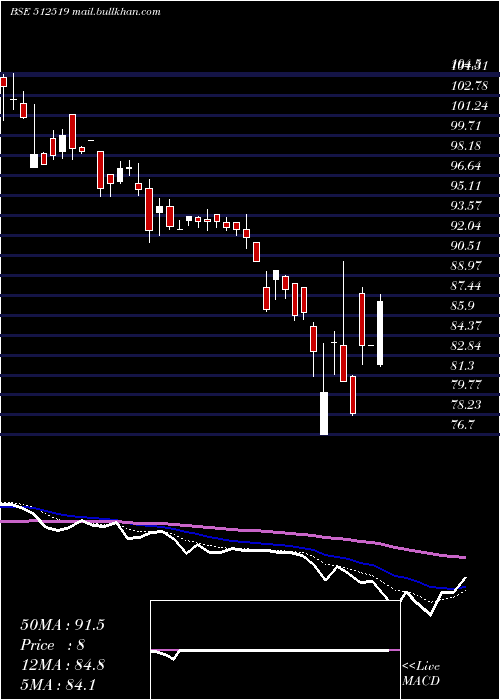Image resolution: width=500 pixels, height=700 pixels.
Task: Click the 101.24 price axis label
Action: [x=470, y=106]
